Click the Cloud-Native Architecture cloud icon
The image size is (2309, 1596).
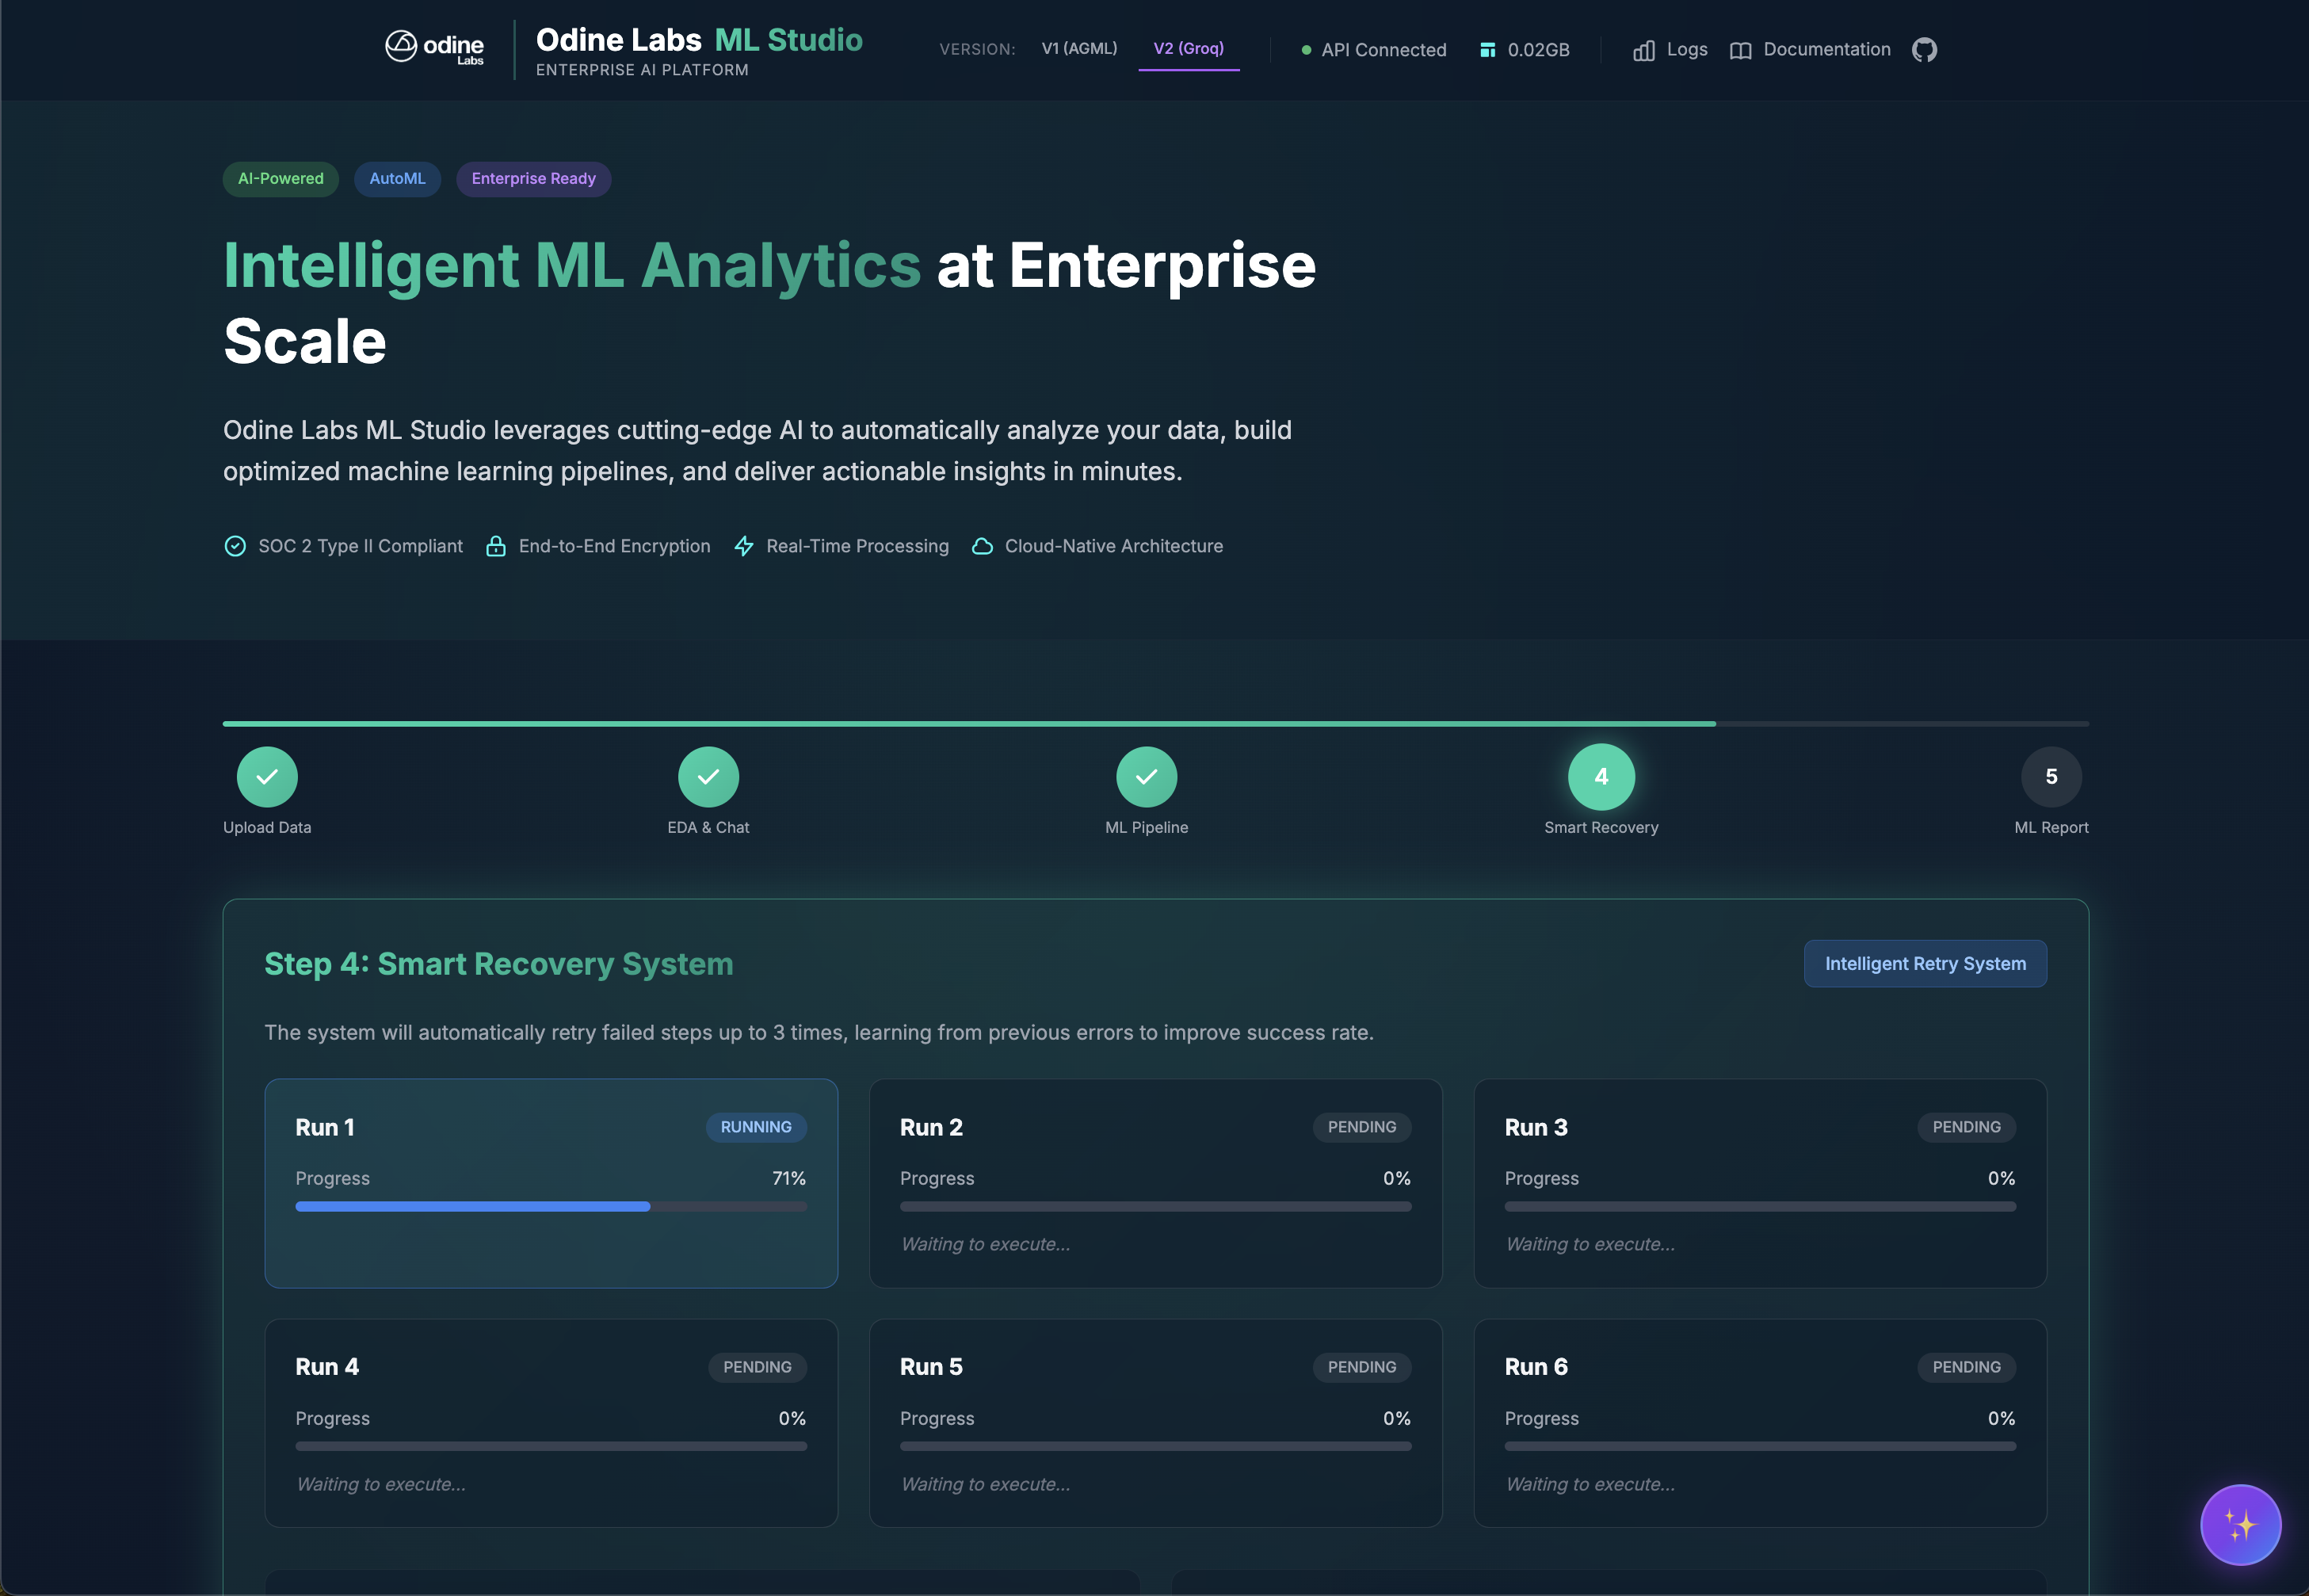coord(982,546)
